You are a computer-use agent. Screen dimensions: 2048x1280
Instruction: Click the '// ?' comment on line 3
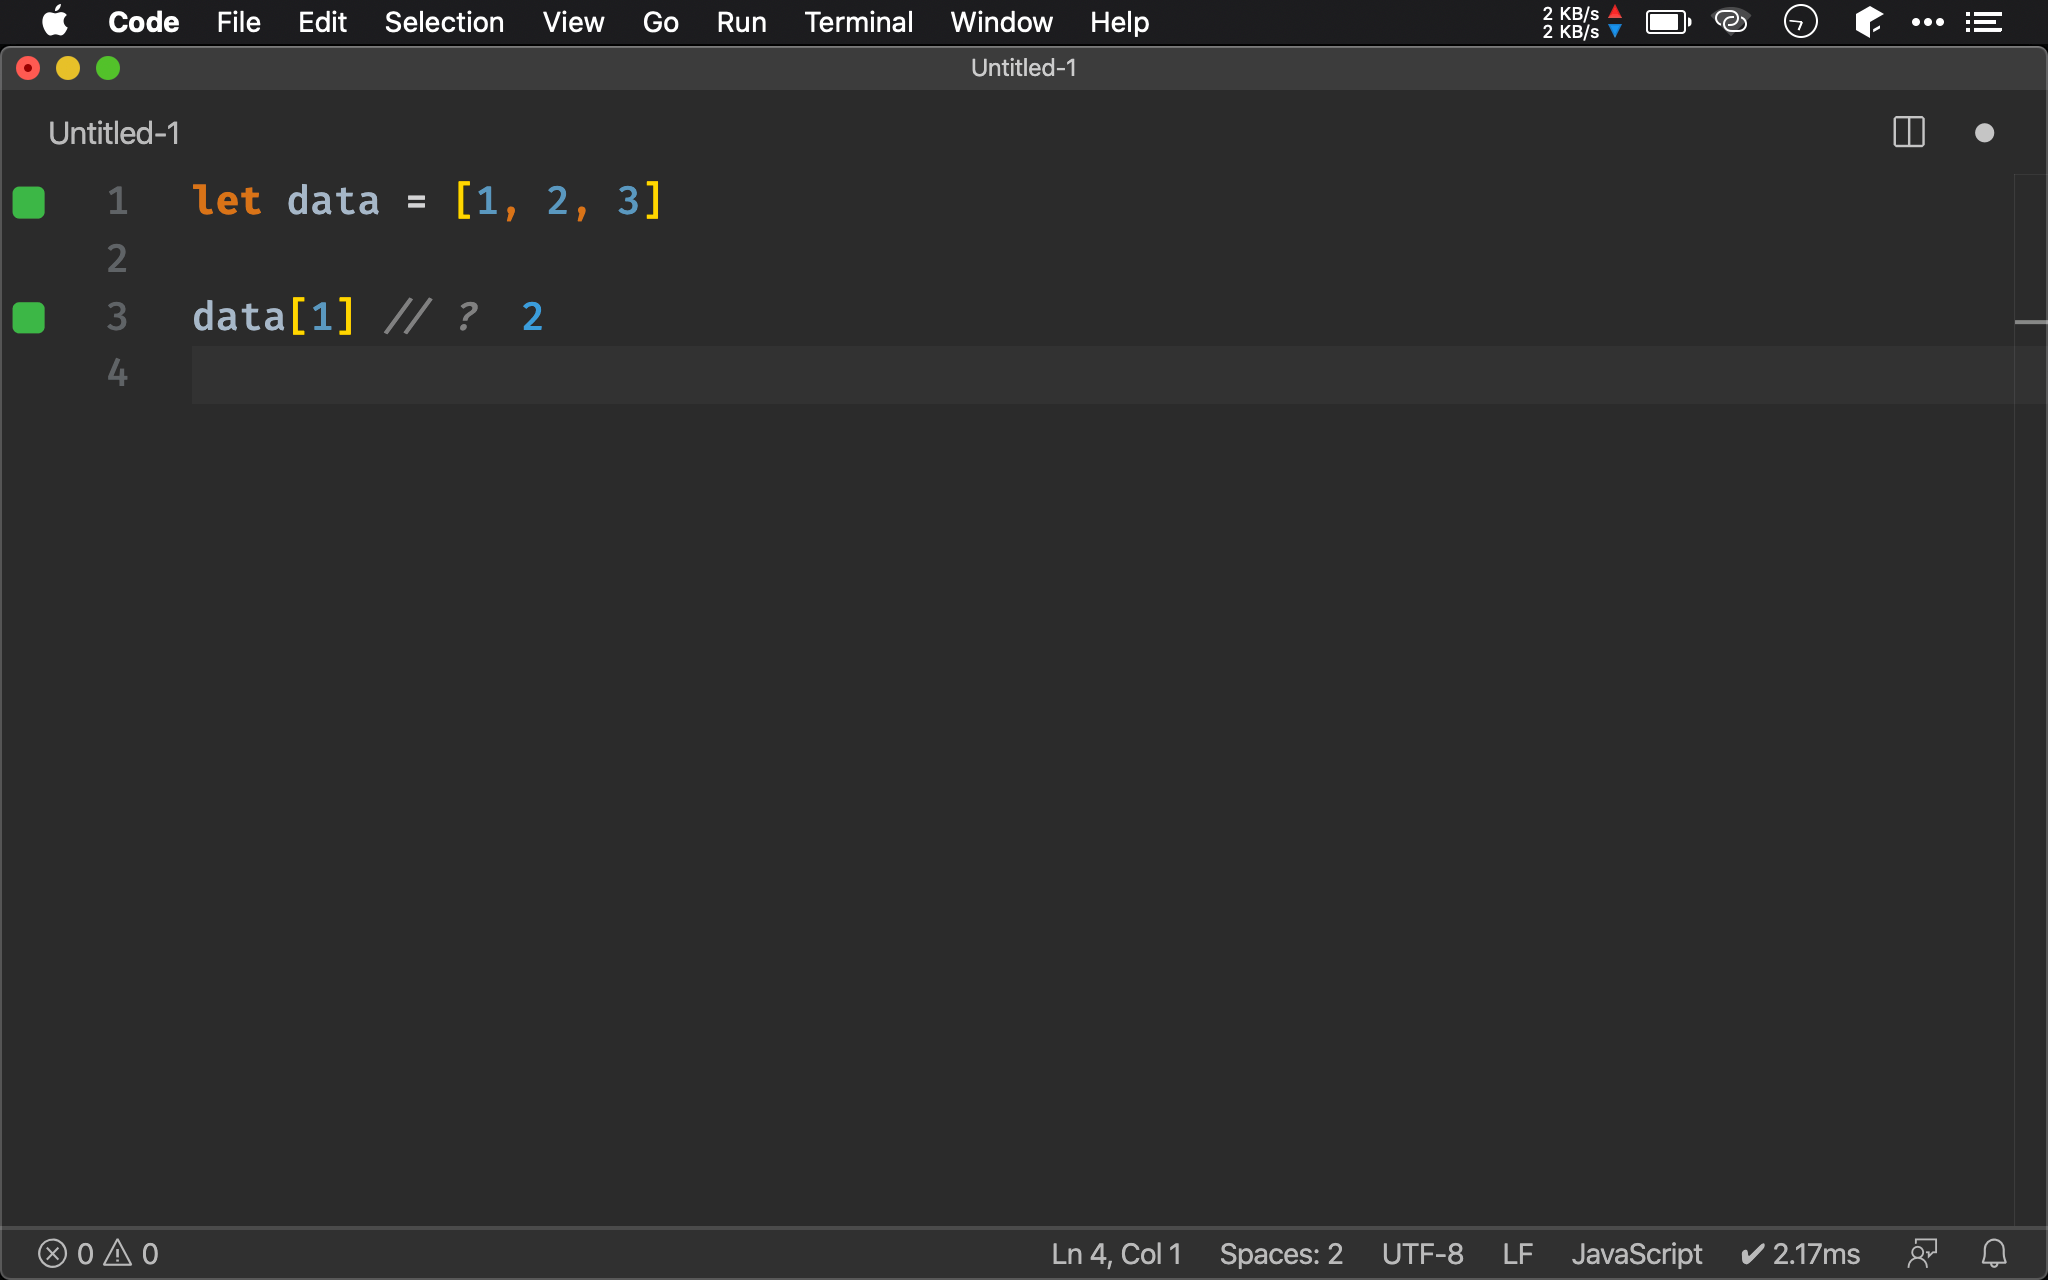click(431, 317)
